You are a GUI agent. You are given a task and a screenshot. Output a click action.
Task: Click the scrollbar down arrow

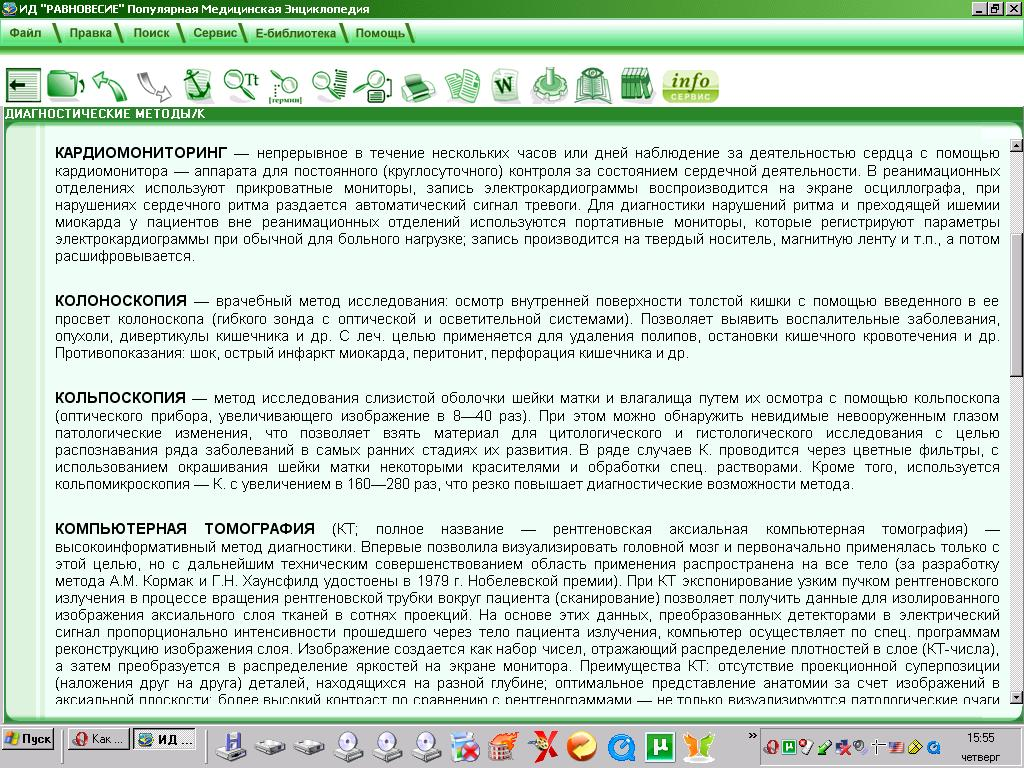(x=1016, y=697)
